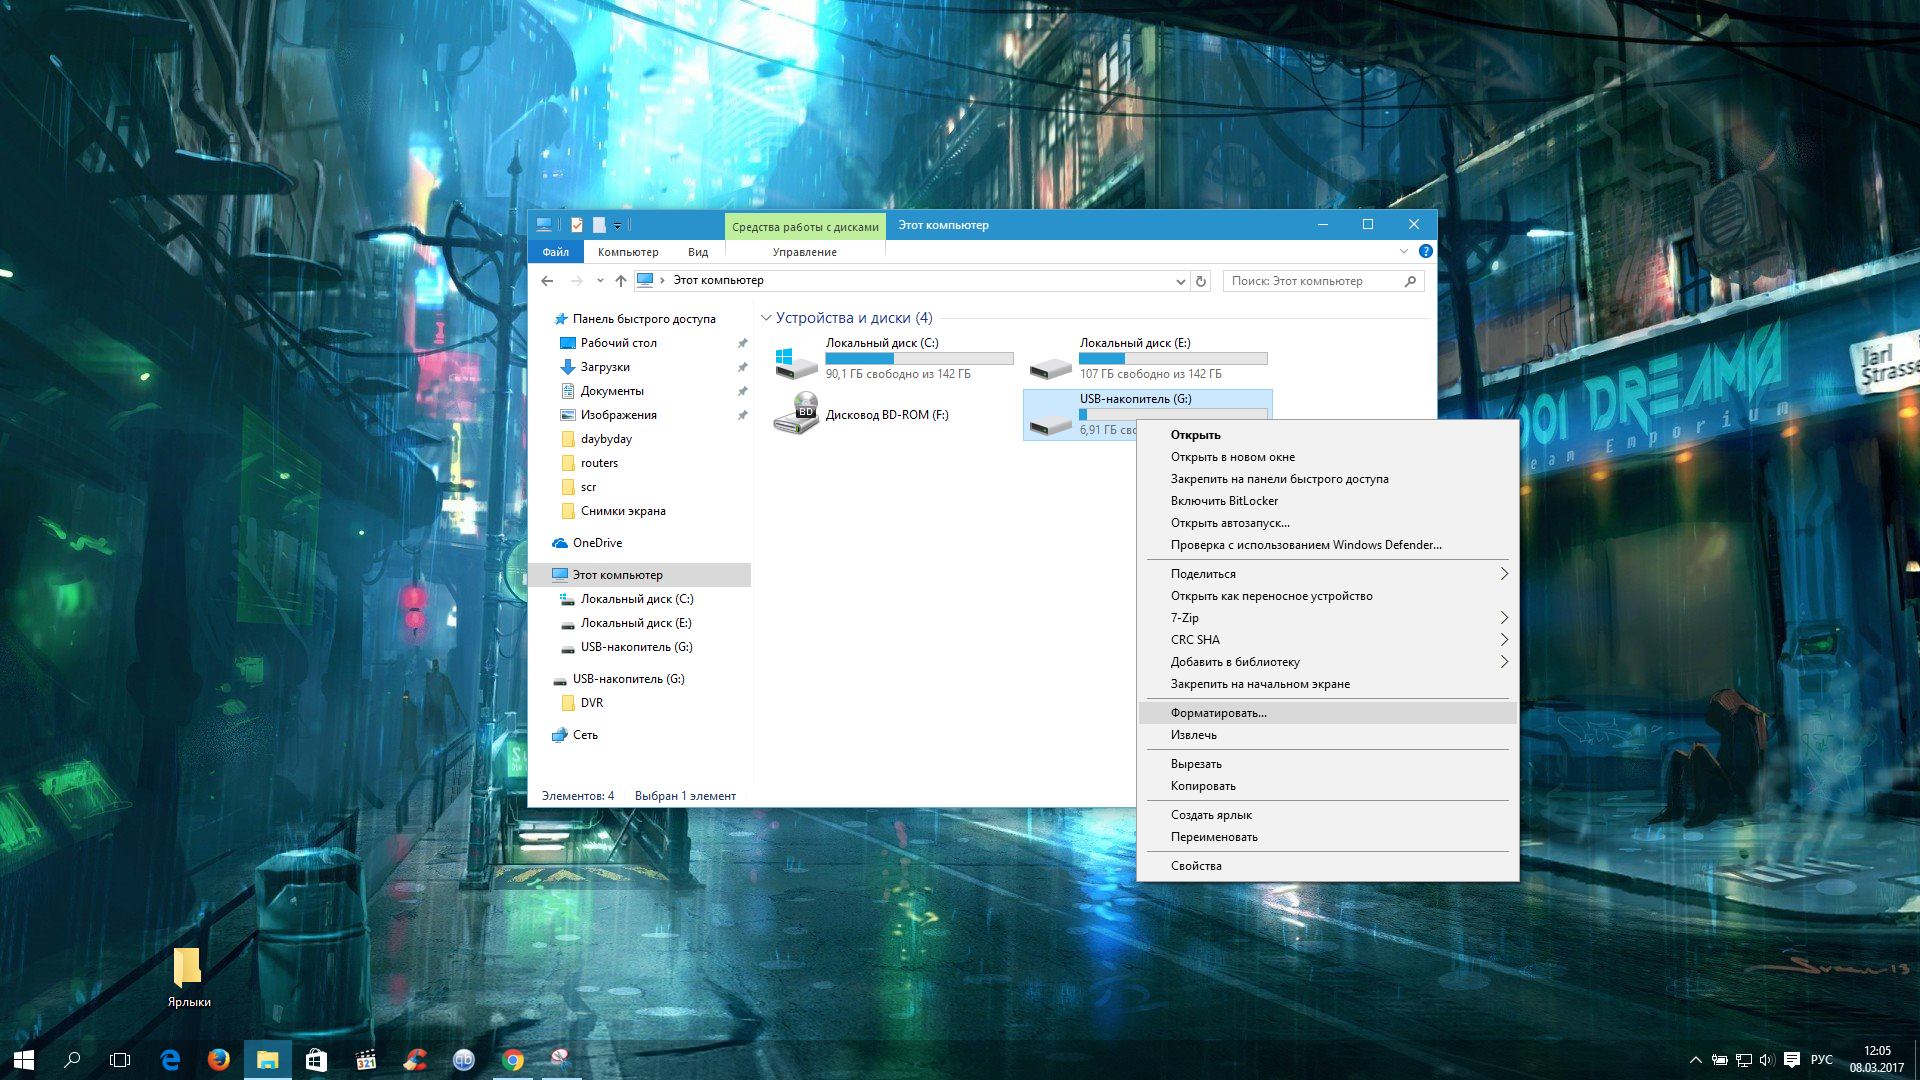The height and width of the screenshot is (1080, 1920).
Task: Select Панель быстрого доступа in sidebar
Action: 644,319
